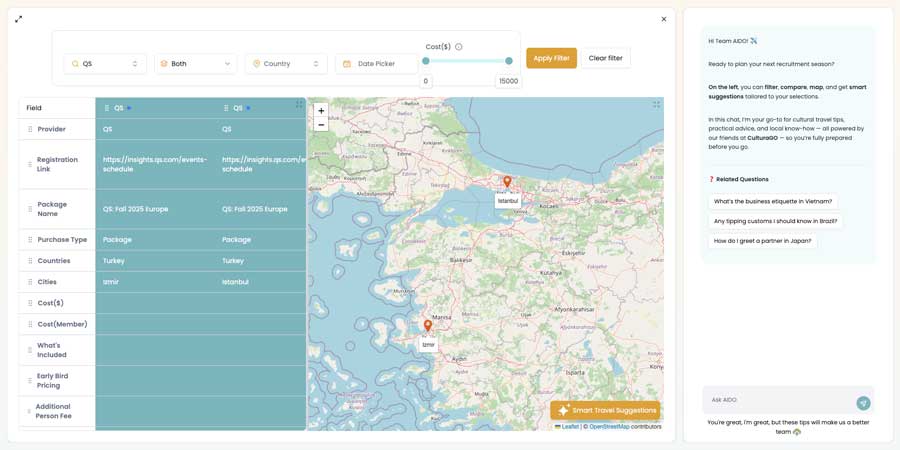
Task: Click the Clear filter button
Action: [x=605, y=58]
